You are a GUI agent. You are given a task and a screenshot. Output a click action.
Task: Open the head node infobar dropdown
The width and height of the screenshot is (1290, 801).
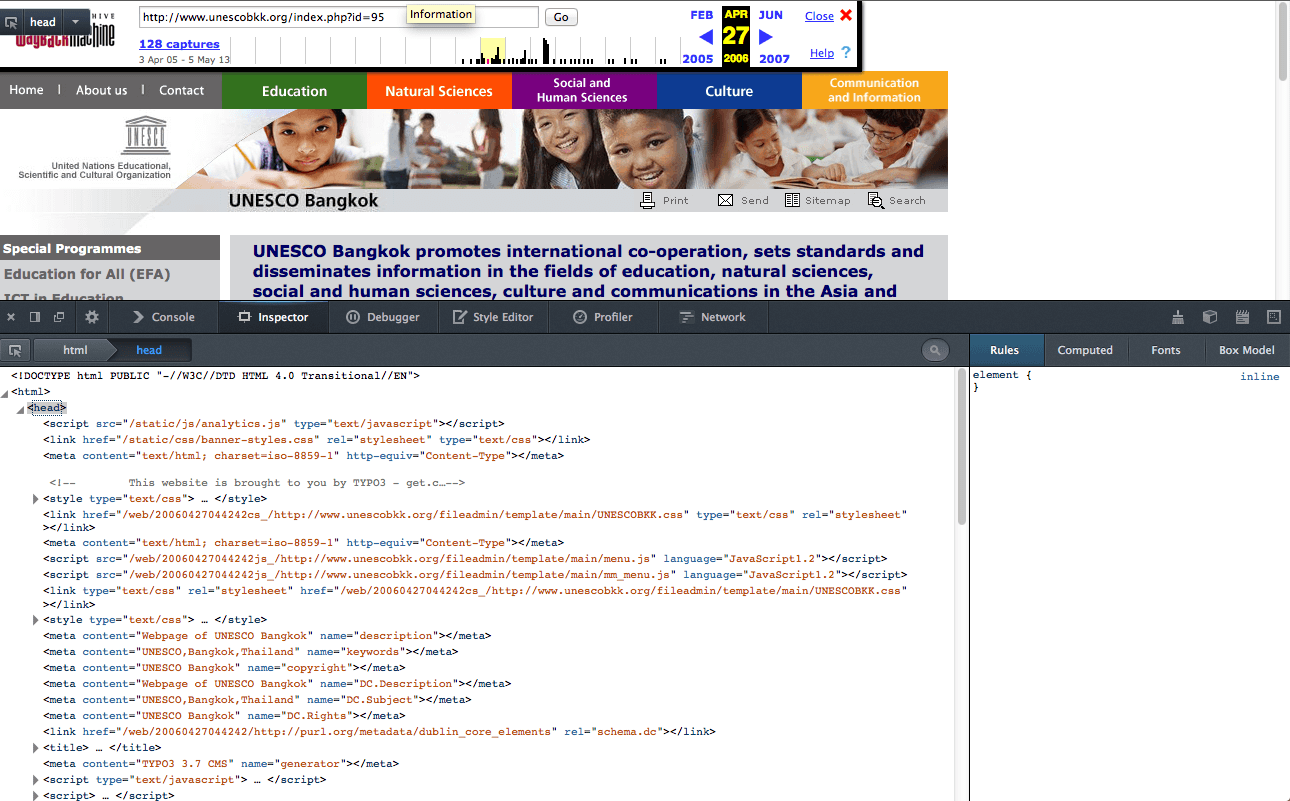coord(75,21)
